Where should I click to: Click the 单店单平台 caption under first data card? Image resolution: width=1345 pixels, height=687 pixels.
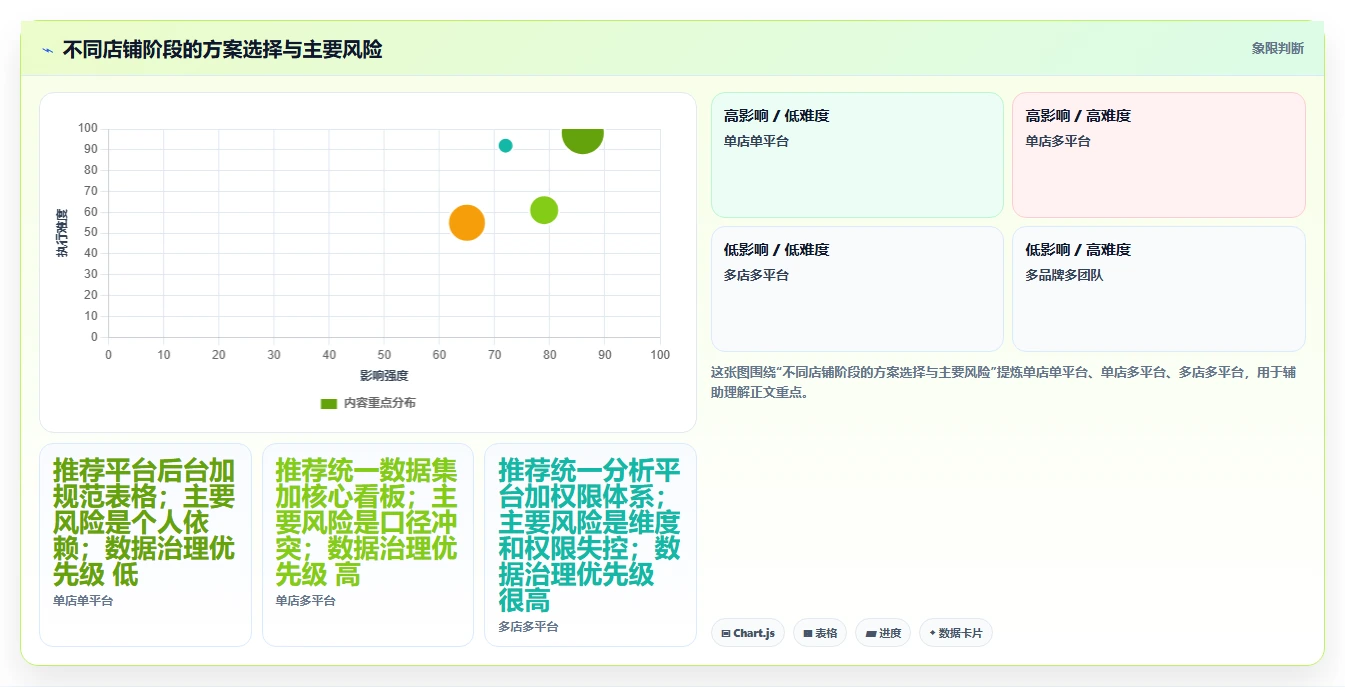83,601
